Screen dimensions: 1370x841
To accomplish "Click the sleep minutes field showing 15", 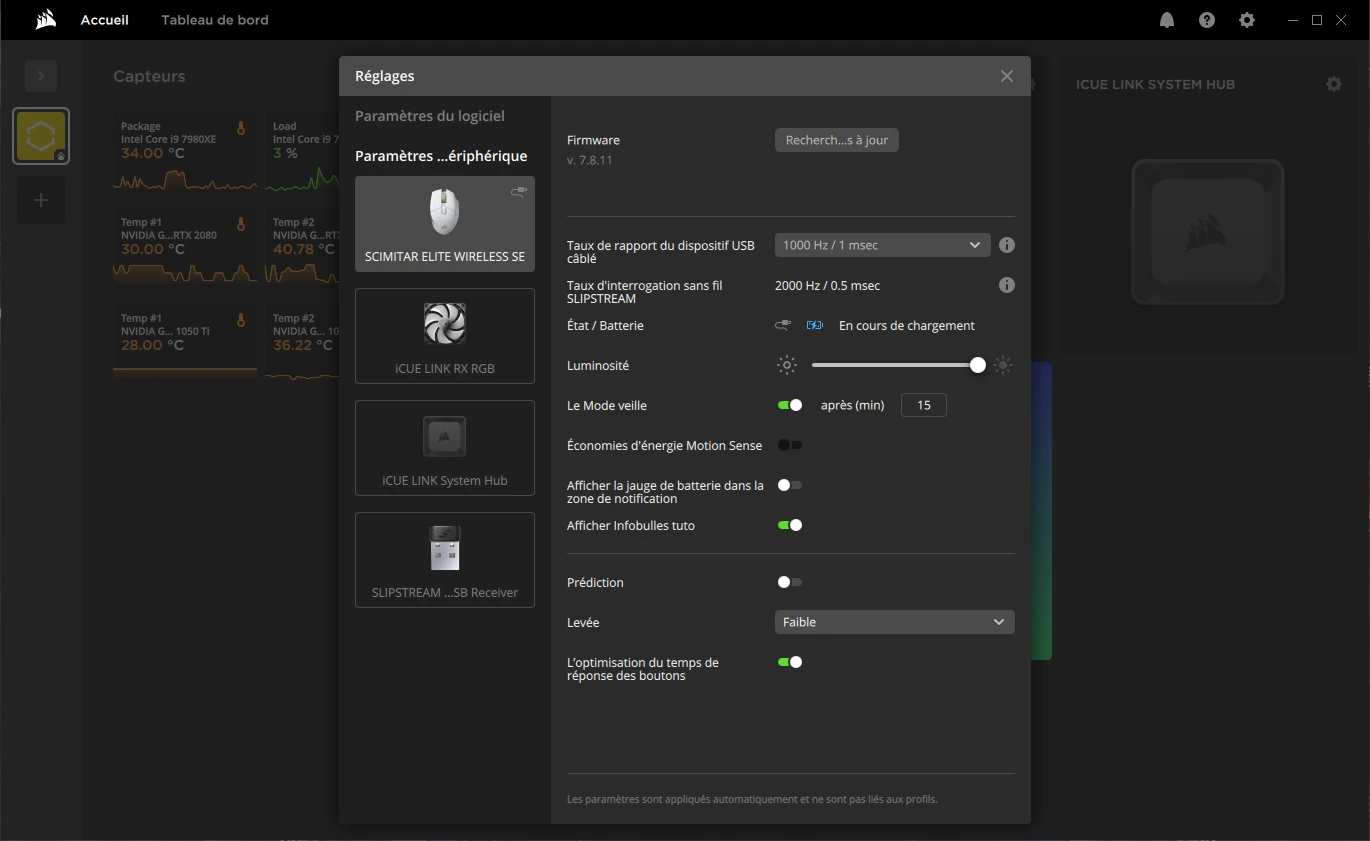I will [x=924, y=405].
